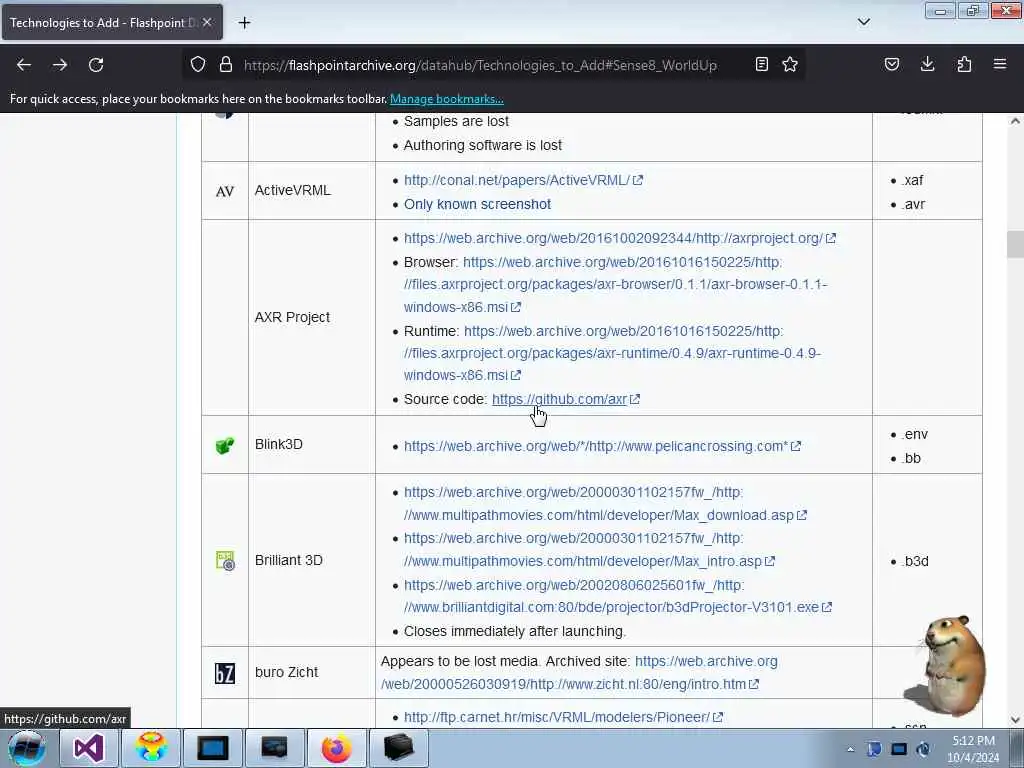The image size is (1024, 768).
Task: Open archived axrproject.org homepage link
Action: (620, 238)
